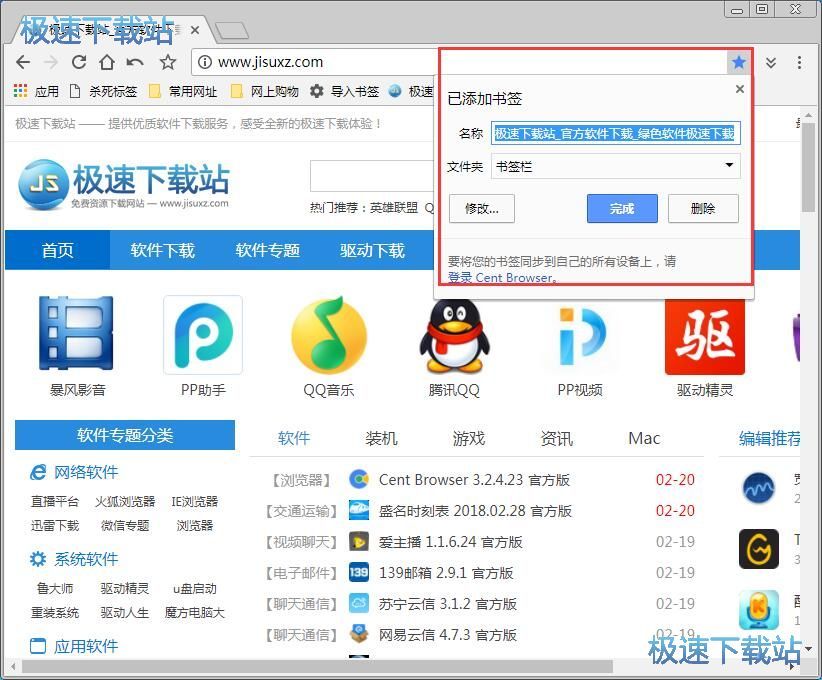Screen dimensions: 822x680
Task: Click the 删除 button
Action: [703, 209]
